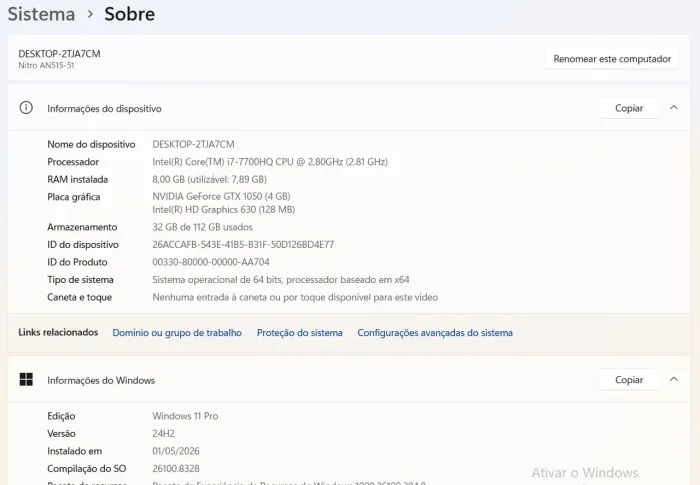Click the Processador label
This screenshot has height=485, width=700.
click(x=73, y=162)
